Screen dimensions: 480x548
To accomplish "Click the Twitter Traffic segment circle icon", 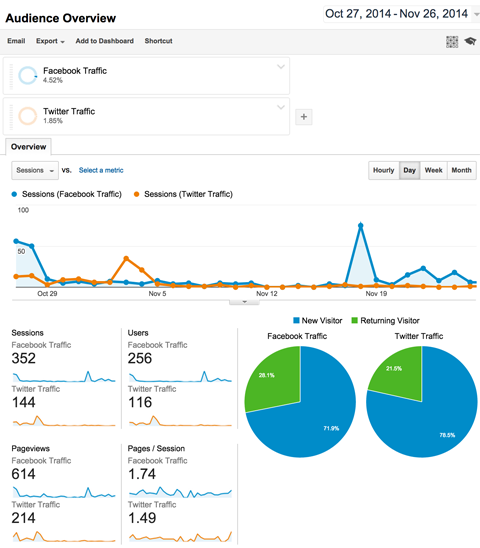I will 28,116.
